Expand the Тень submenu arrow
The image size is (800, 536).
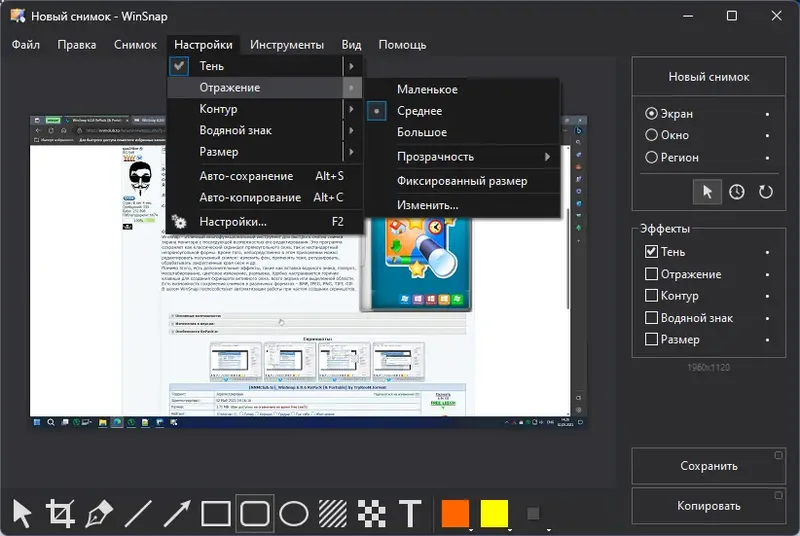coord(352,66)
